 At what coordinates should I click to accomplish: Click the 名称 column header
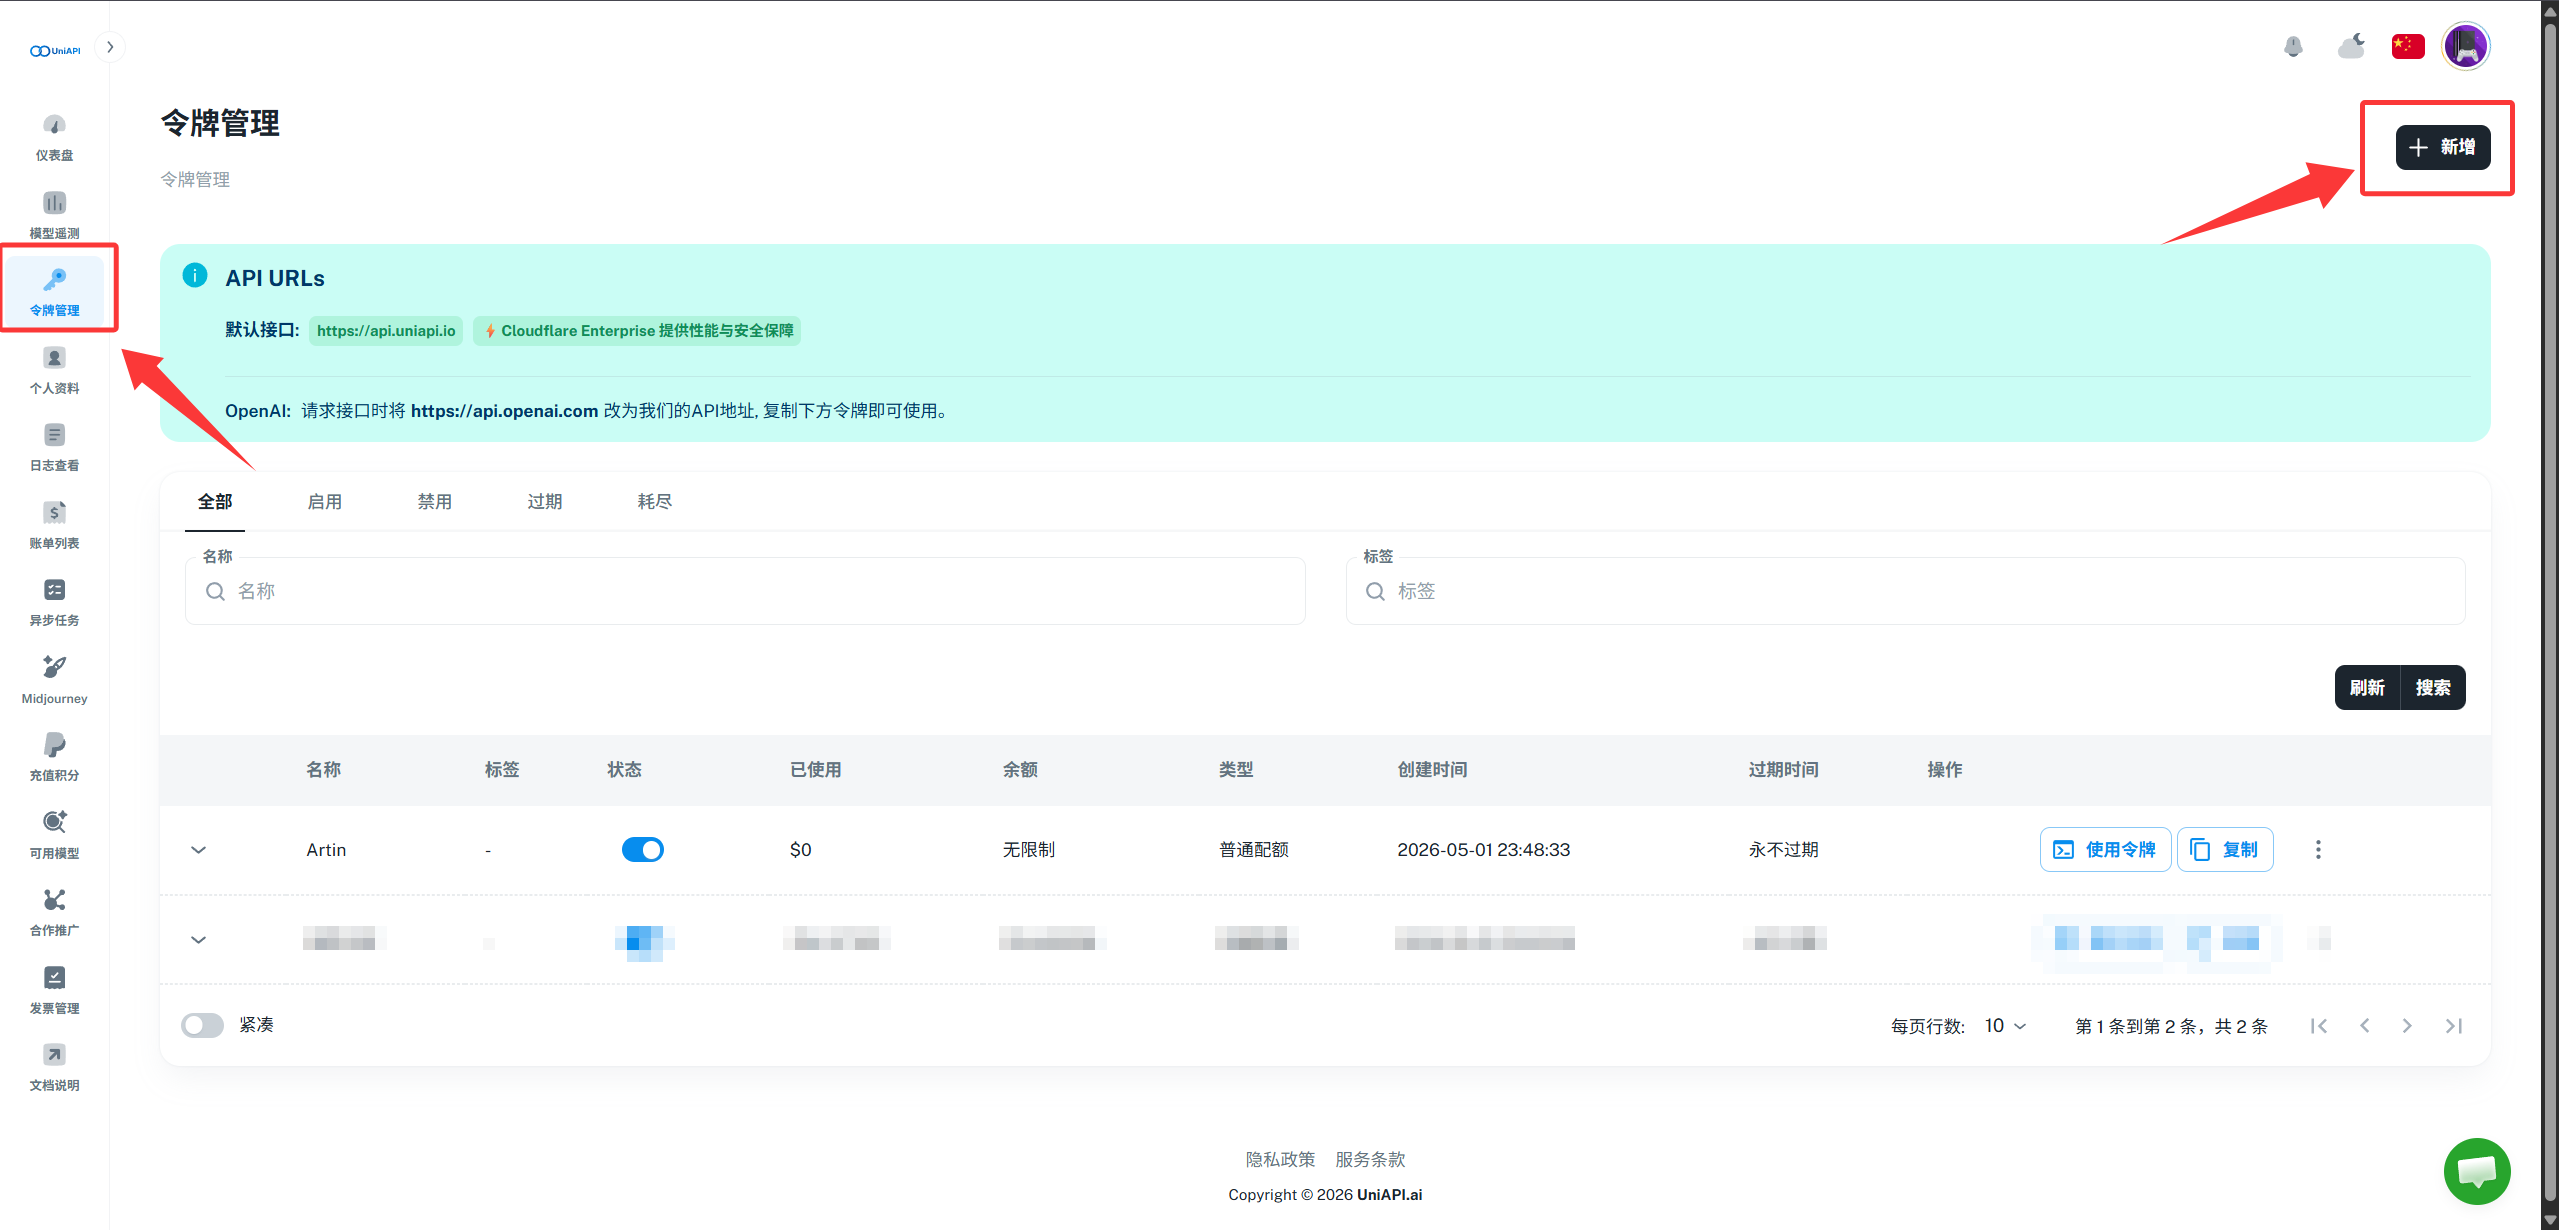pyautogui.click(x=324, y=770)
